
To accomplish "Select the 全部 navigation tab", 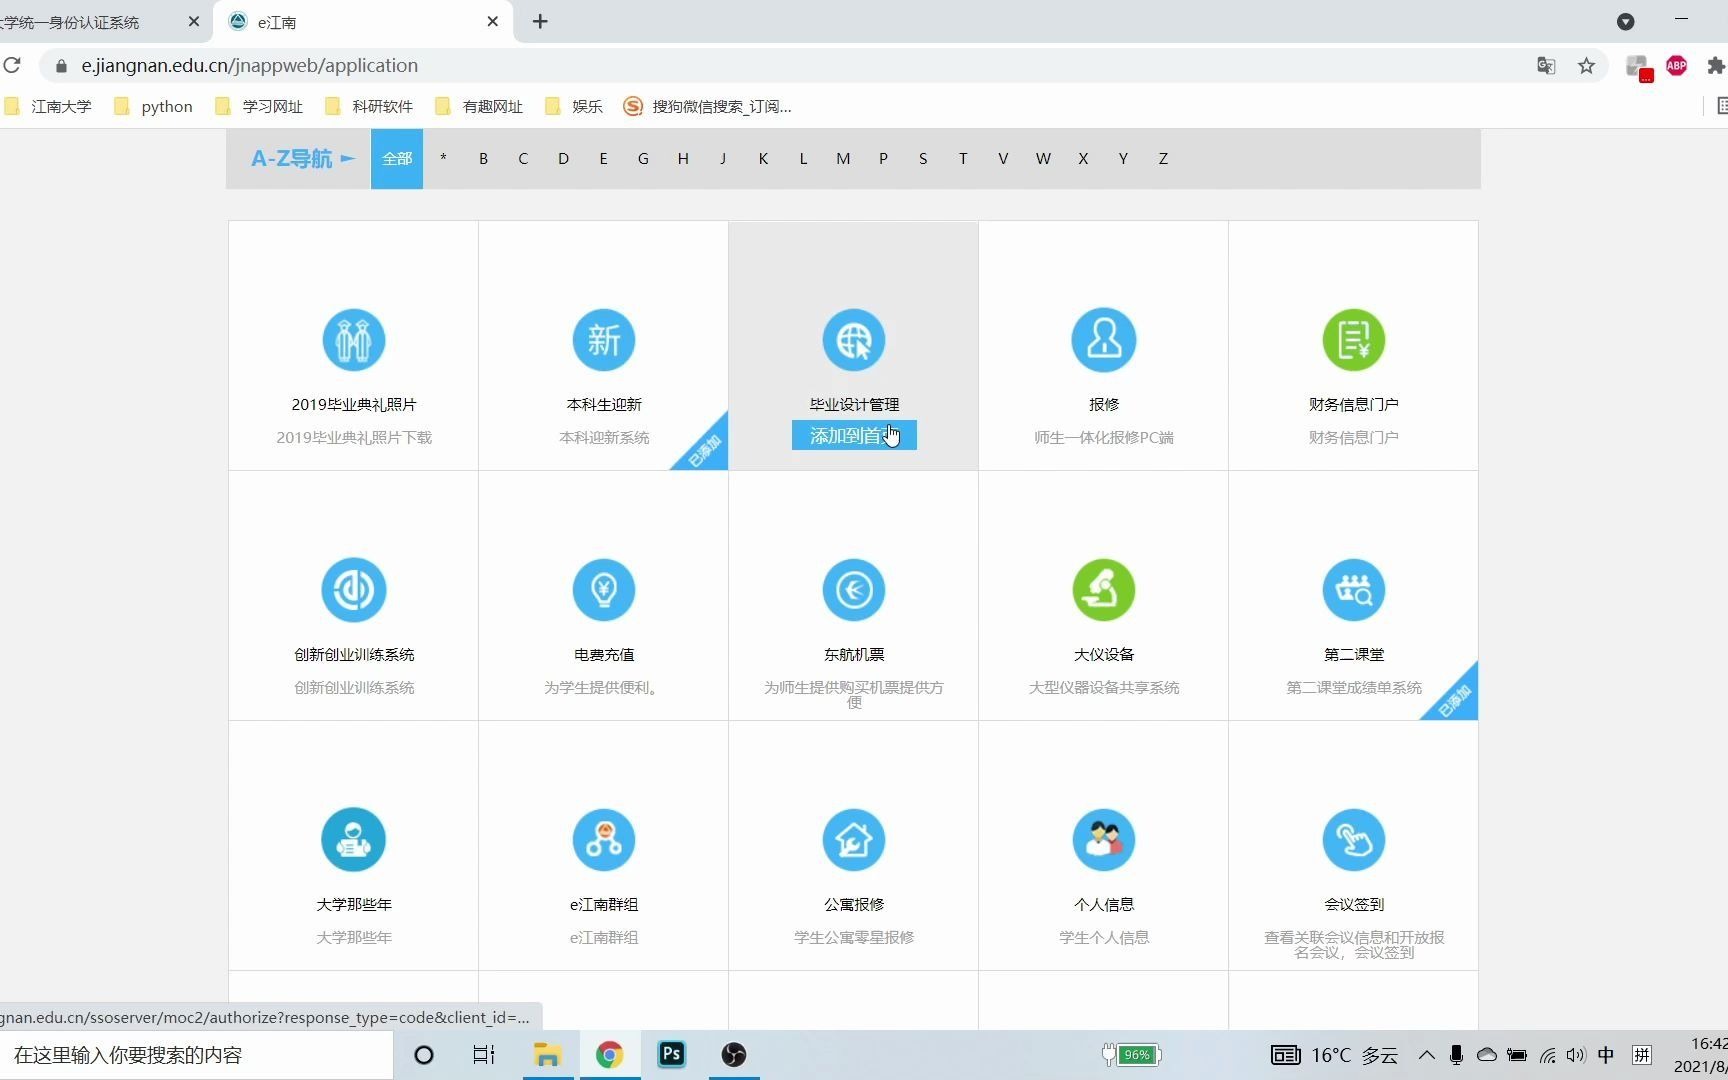I will pos(397,159).
